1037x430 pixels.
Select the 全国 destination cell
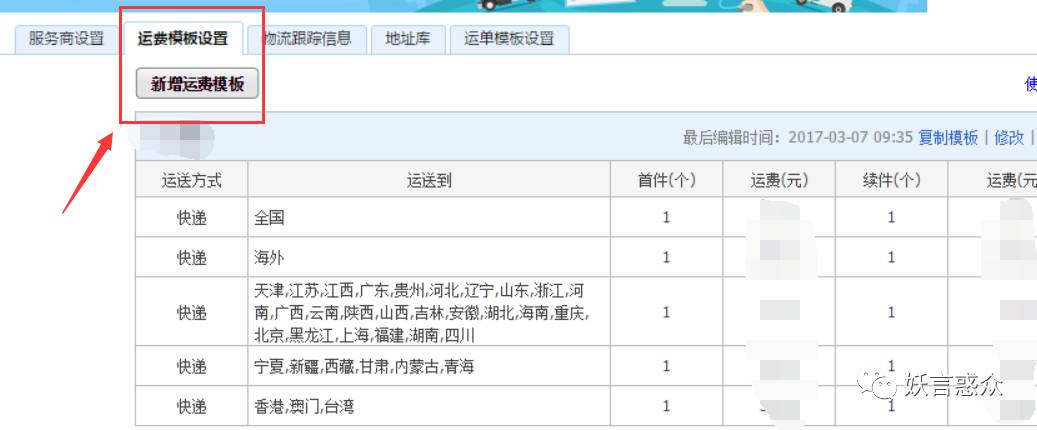click(x=270, y=218)
